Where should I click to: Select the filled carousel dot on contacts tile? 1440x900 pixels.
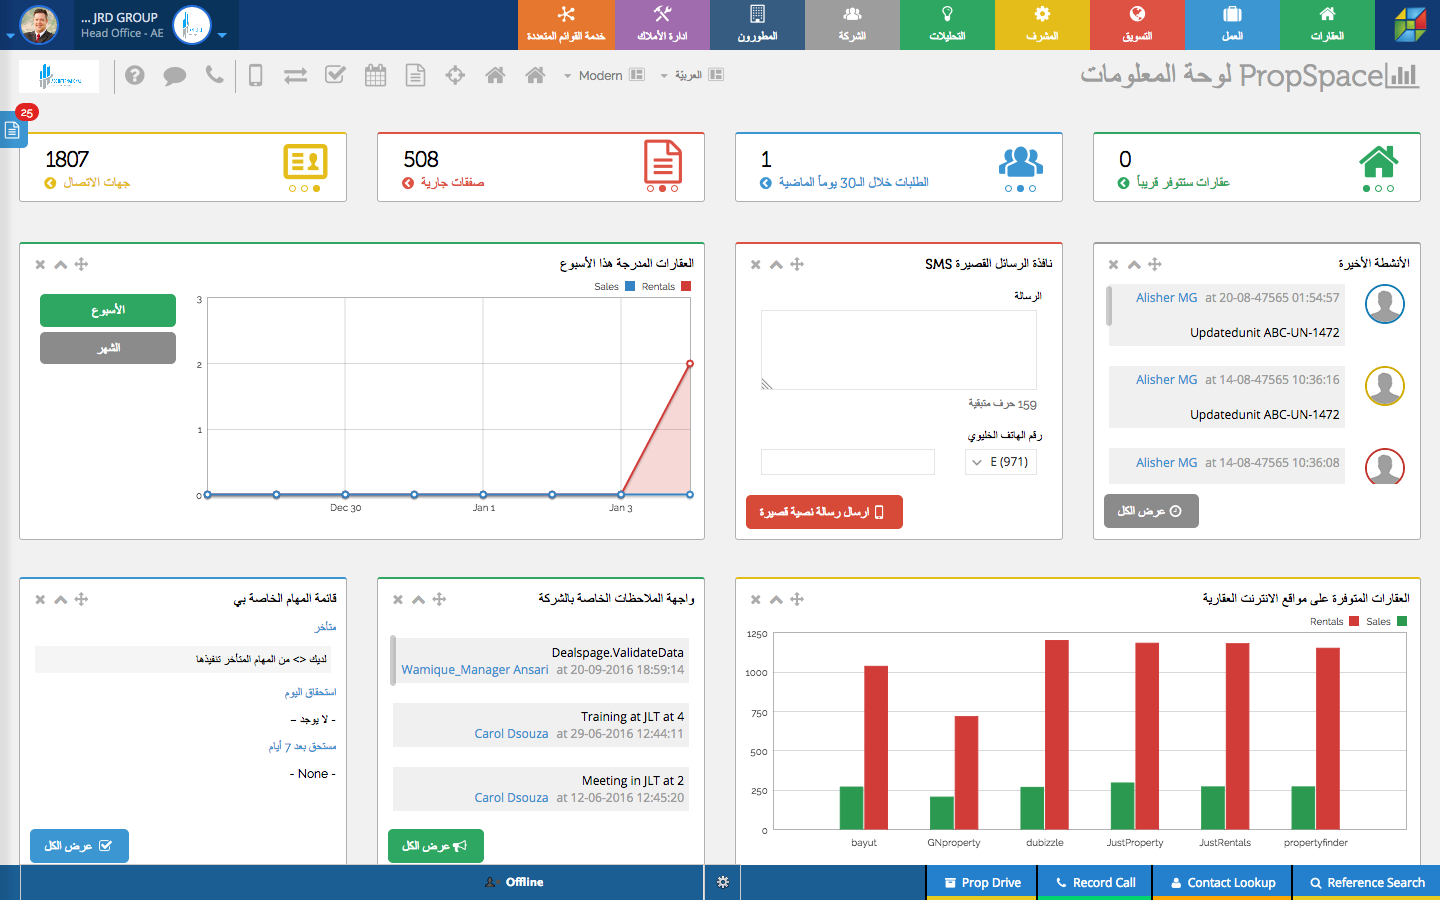coord(317,188)
